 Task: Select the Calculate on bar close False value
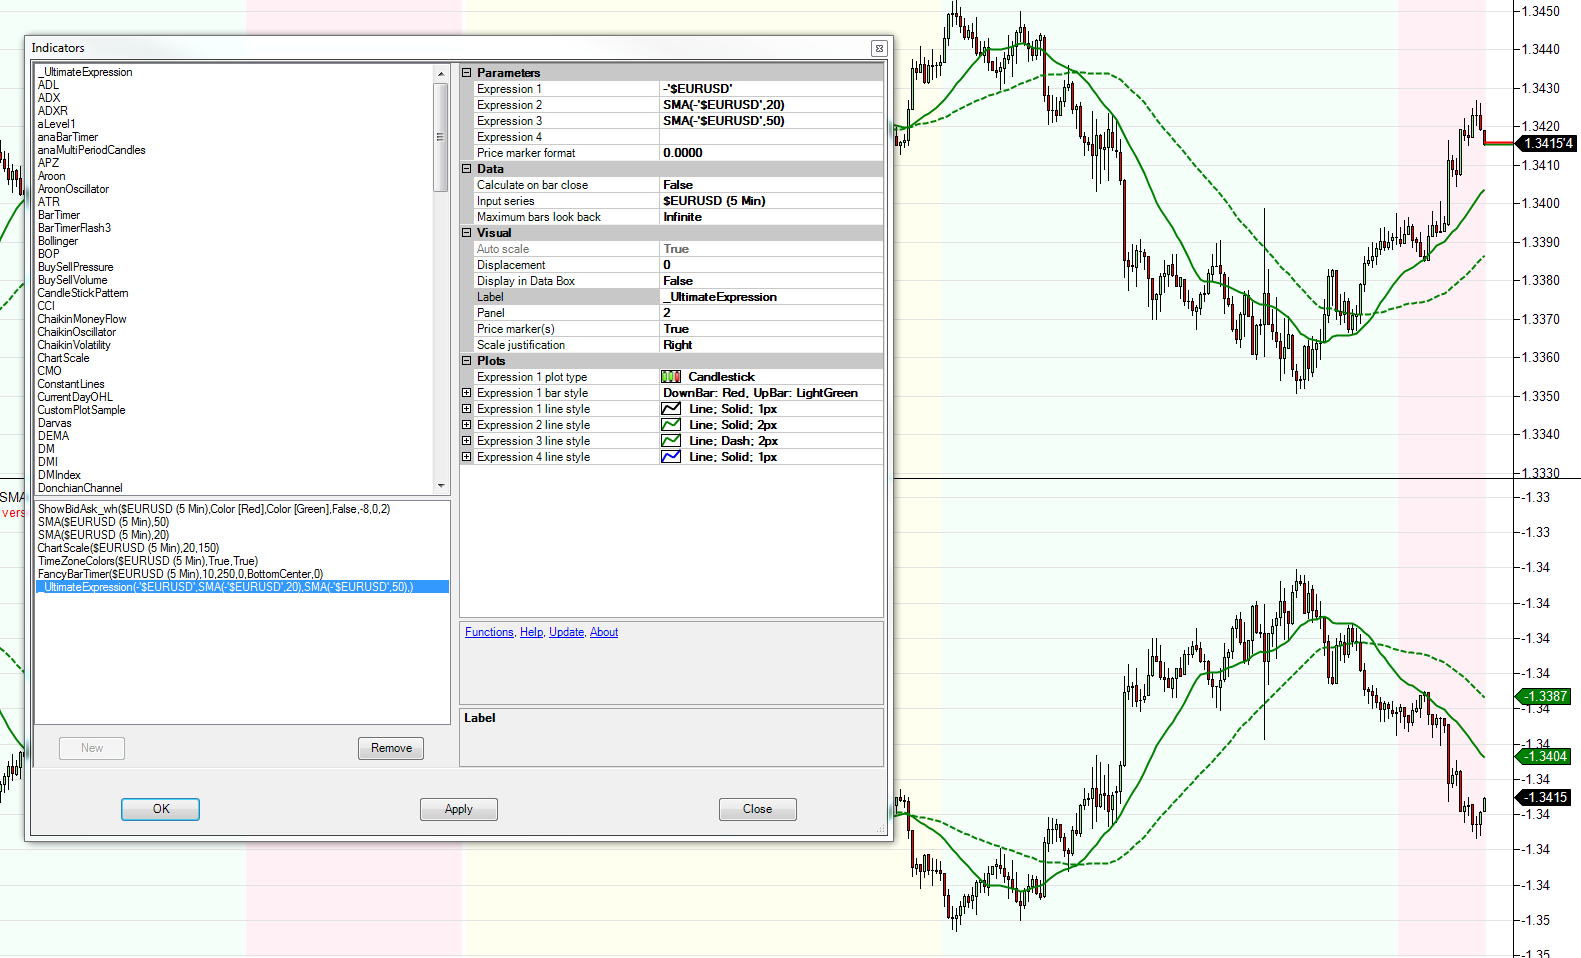[771, 185]
